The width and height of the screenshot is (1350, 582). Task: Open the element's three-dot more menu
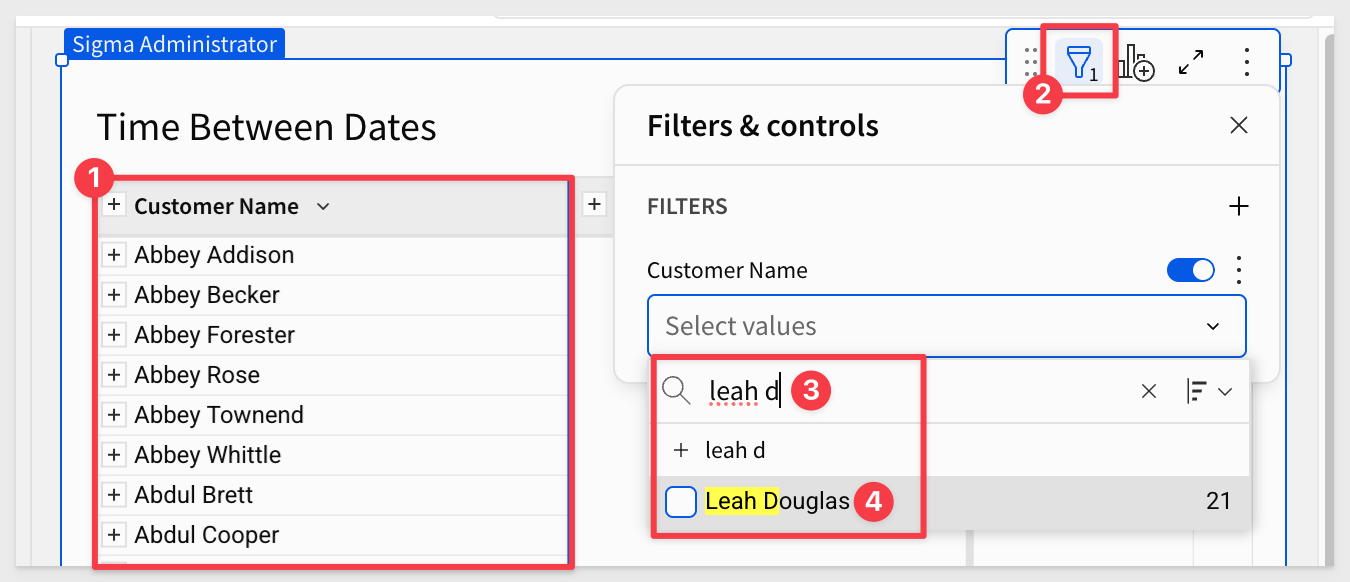pos(1246,63)
